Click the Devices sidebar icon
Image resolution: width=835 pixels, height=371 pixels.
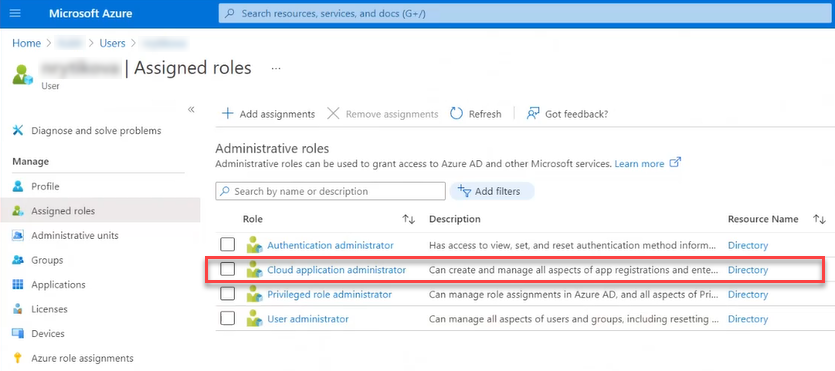pos(18,333)
